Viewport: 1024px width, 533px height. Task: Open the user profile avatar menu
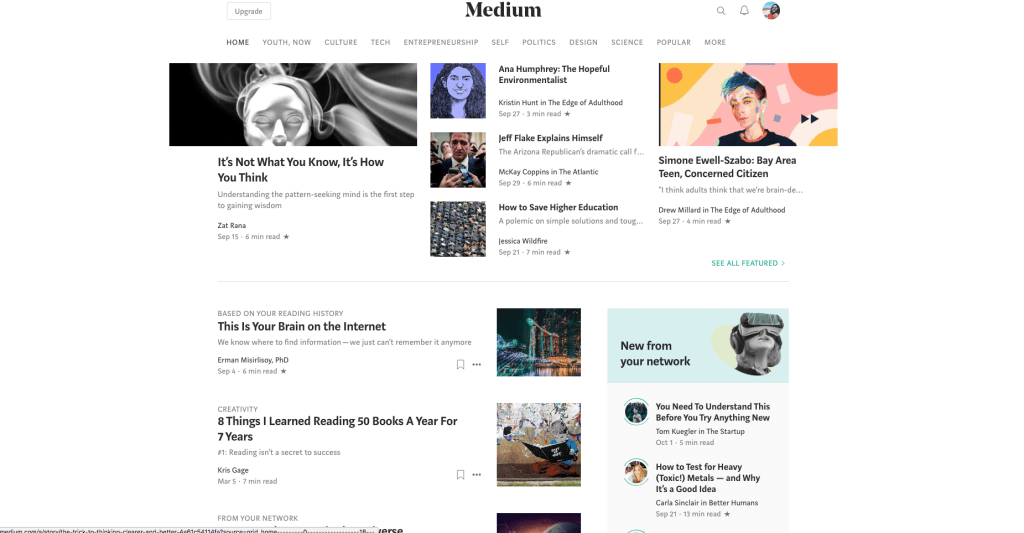(x=771, y=10)
